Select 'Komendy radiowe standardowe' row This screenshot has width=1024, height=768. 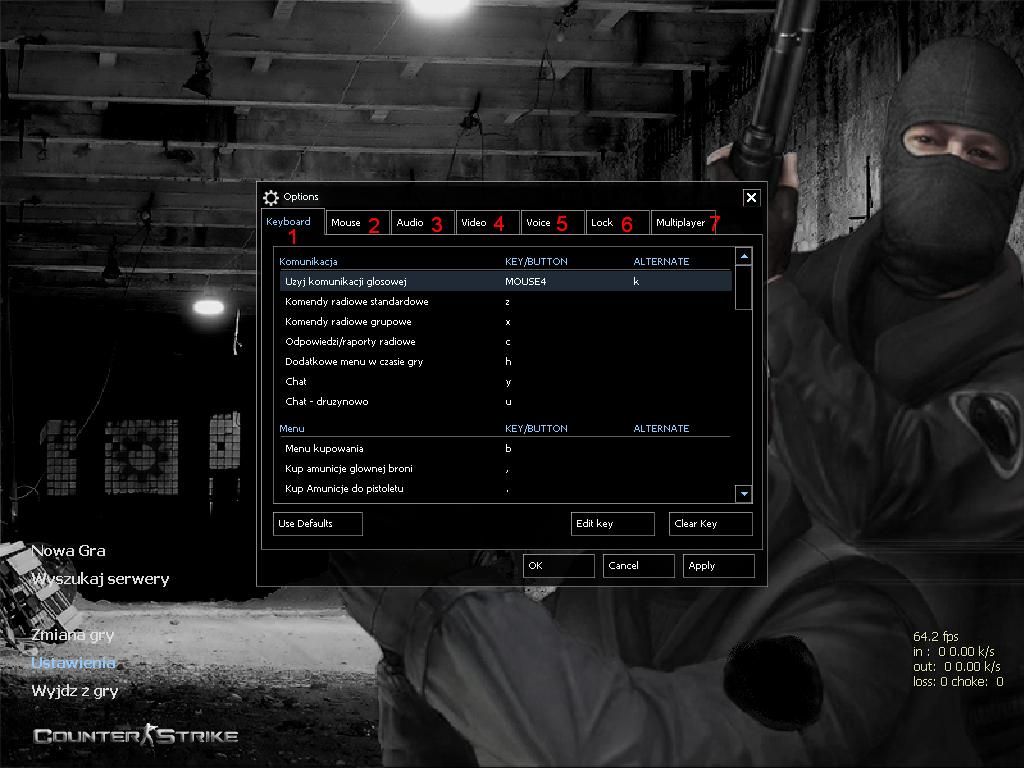coord(505,302)
